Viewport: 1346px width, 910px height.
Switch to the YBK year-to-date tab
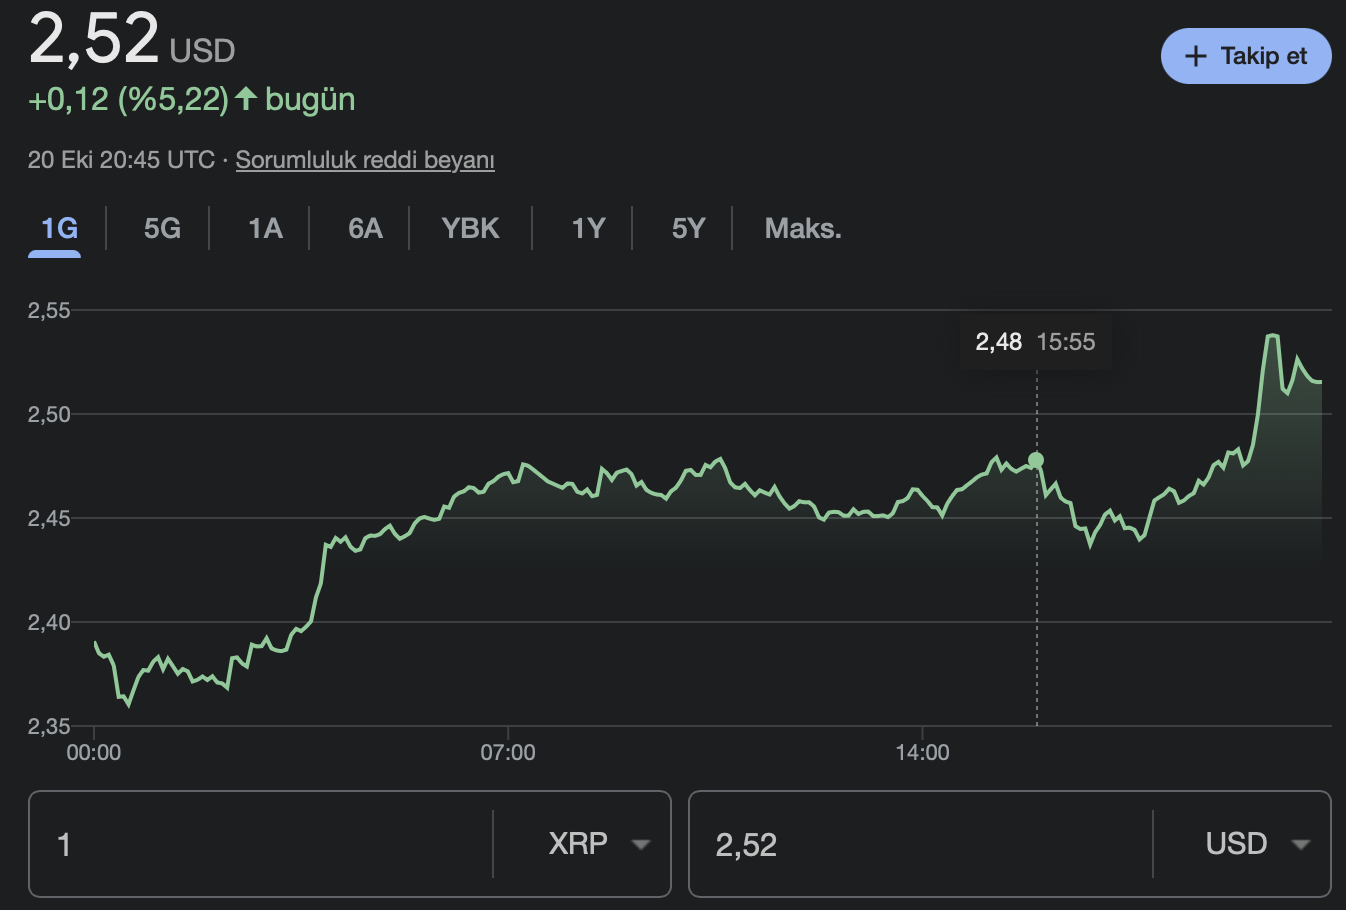470,229
